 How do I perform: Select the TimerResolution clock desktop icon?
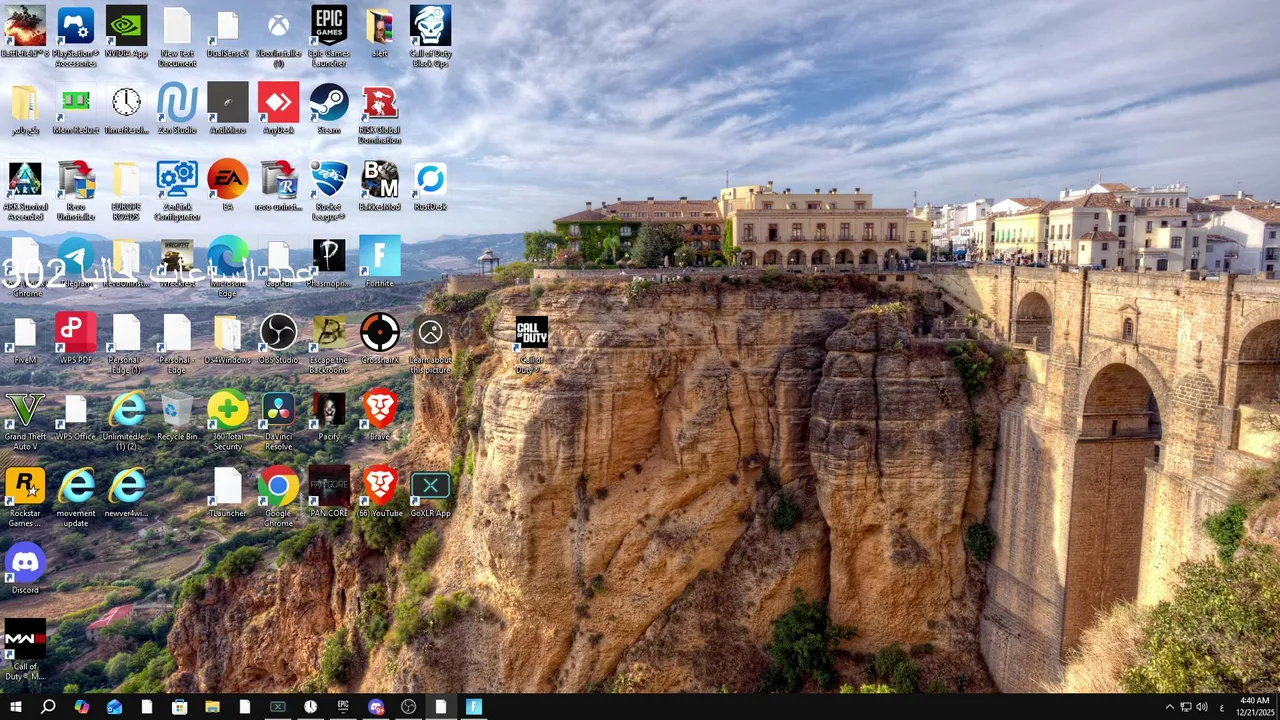click(x=126, y=110)
